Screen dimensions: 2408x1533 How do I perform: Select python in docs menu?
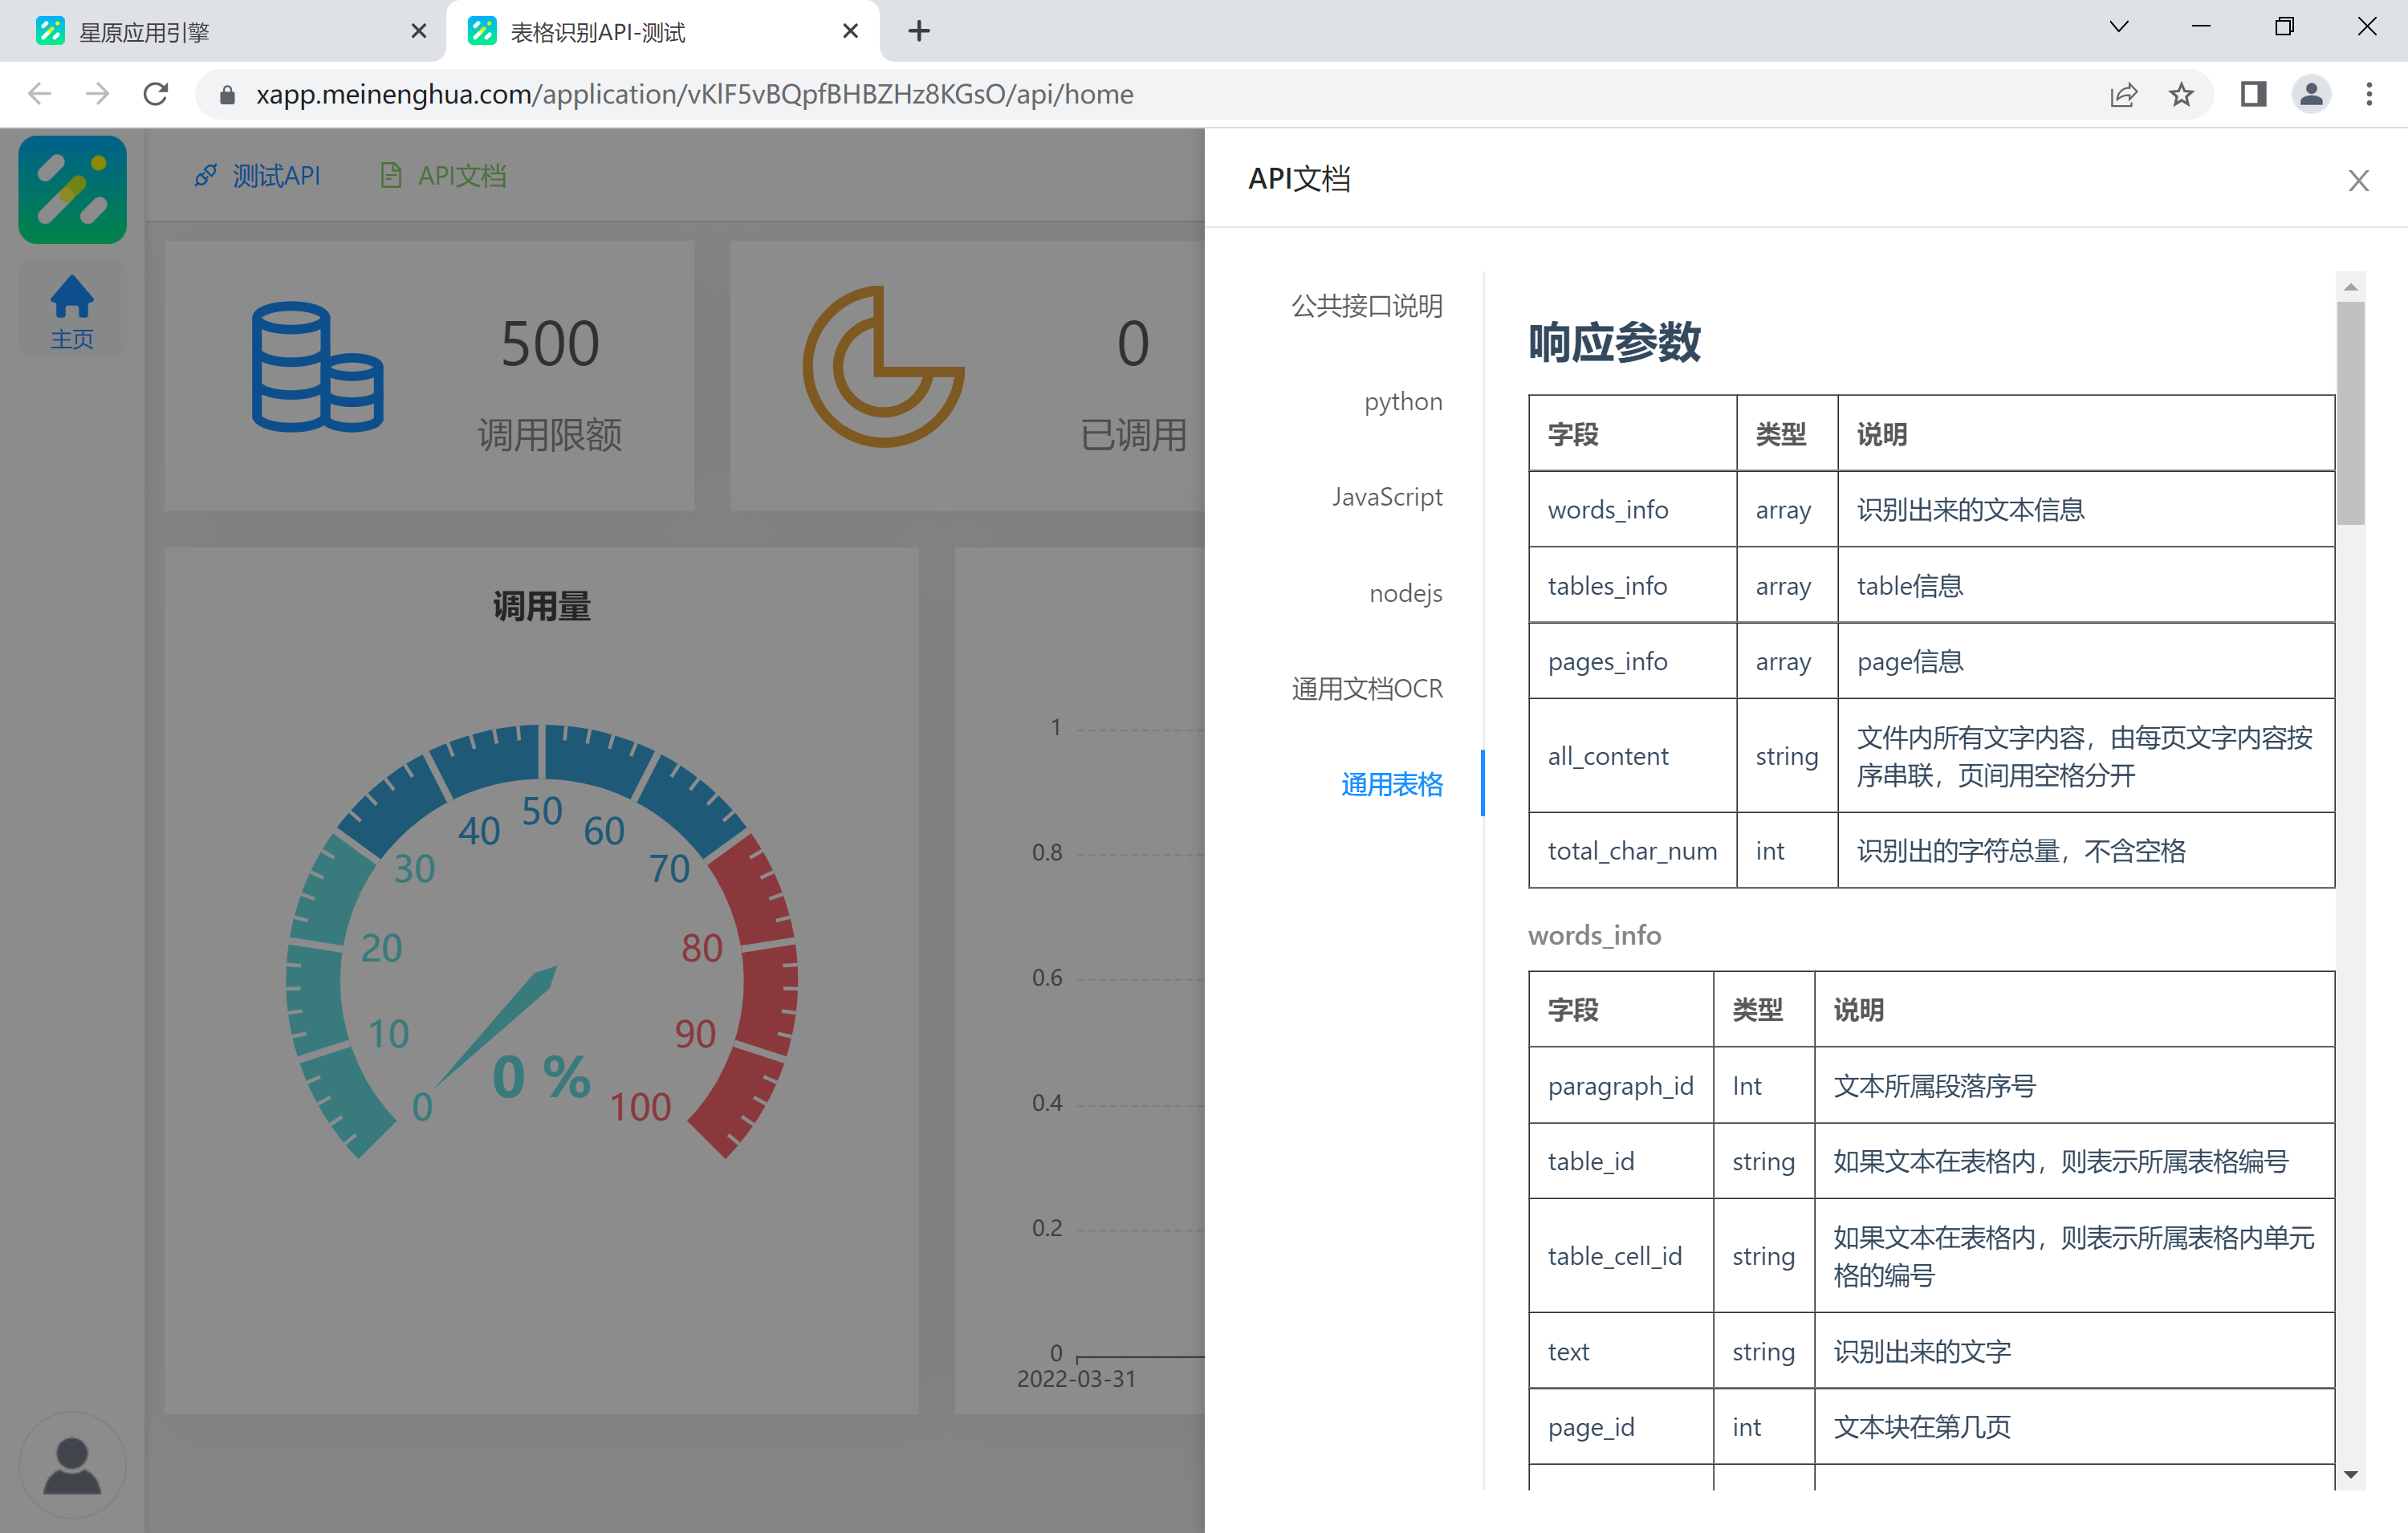(1403, 402)
